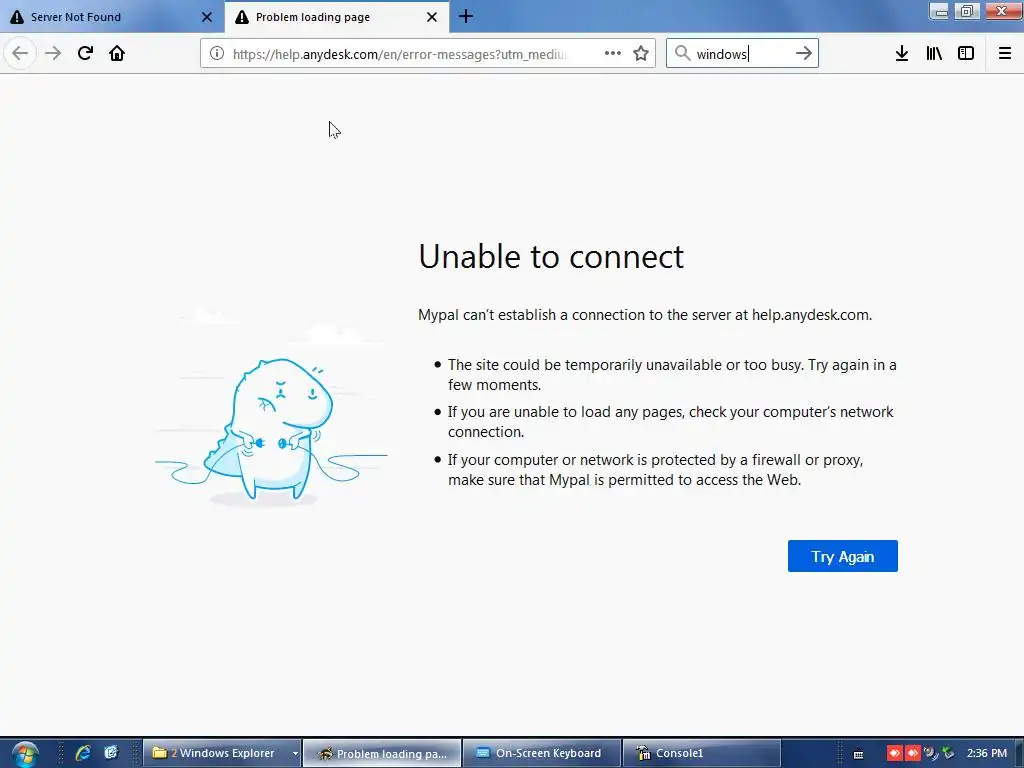Image resolution: width=1024 pixels, height=768 pixels.
Task: Open a new tab with plus button
Action: tap(466, 17)
